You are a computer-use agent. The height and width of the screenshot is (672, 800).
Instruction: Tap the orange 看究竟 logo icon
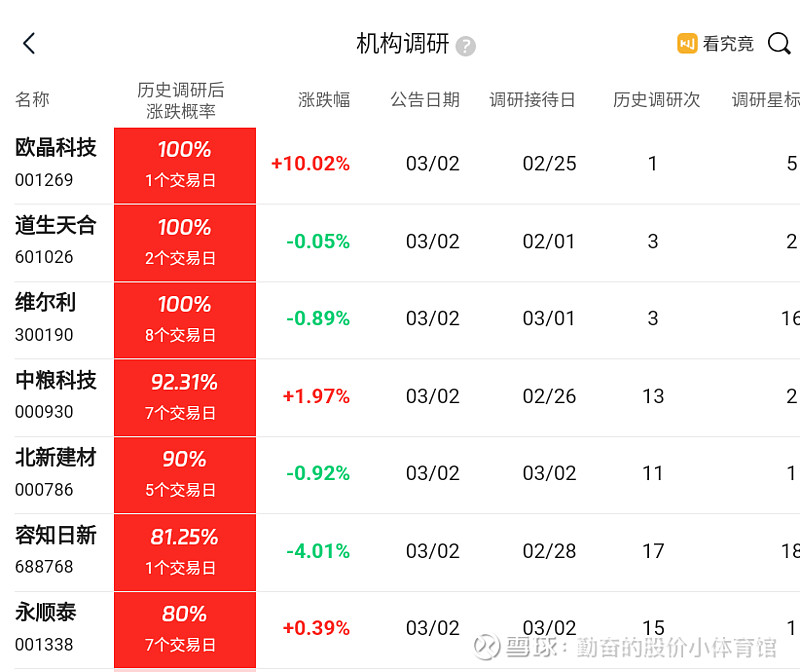click(x=687, y=43)
